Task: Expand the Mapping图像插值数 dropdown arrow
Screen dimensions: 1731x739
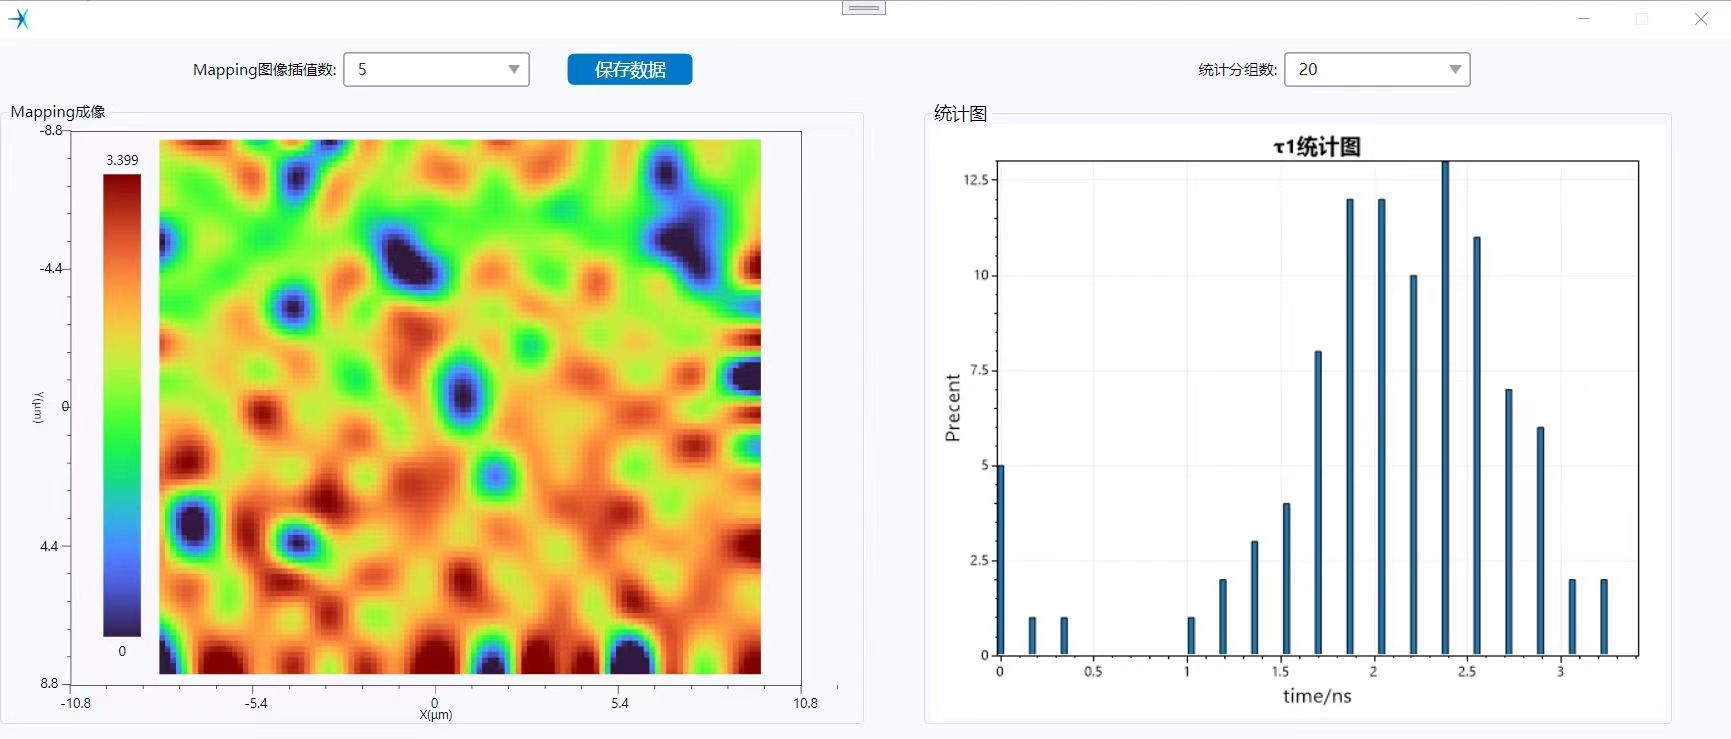Action: pyautogui.click(x=513, y=70)
